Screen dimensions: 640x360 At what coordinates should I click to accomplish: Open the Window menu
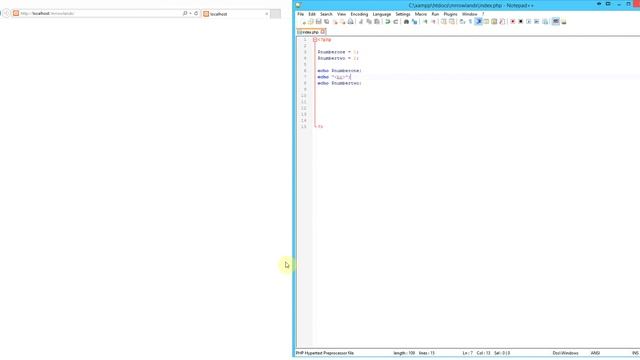pos(469,14)
